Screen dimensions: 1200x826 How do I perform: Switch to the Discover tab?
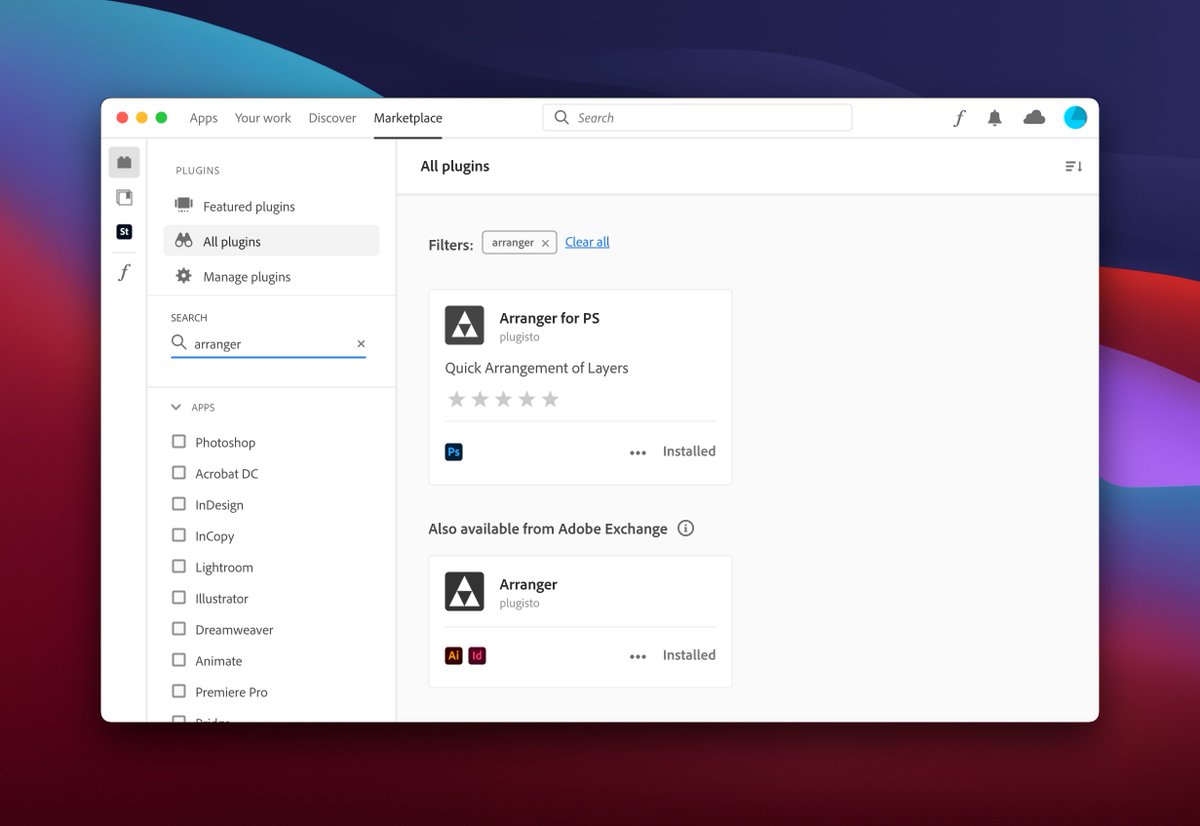point(332,118)
